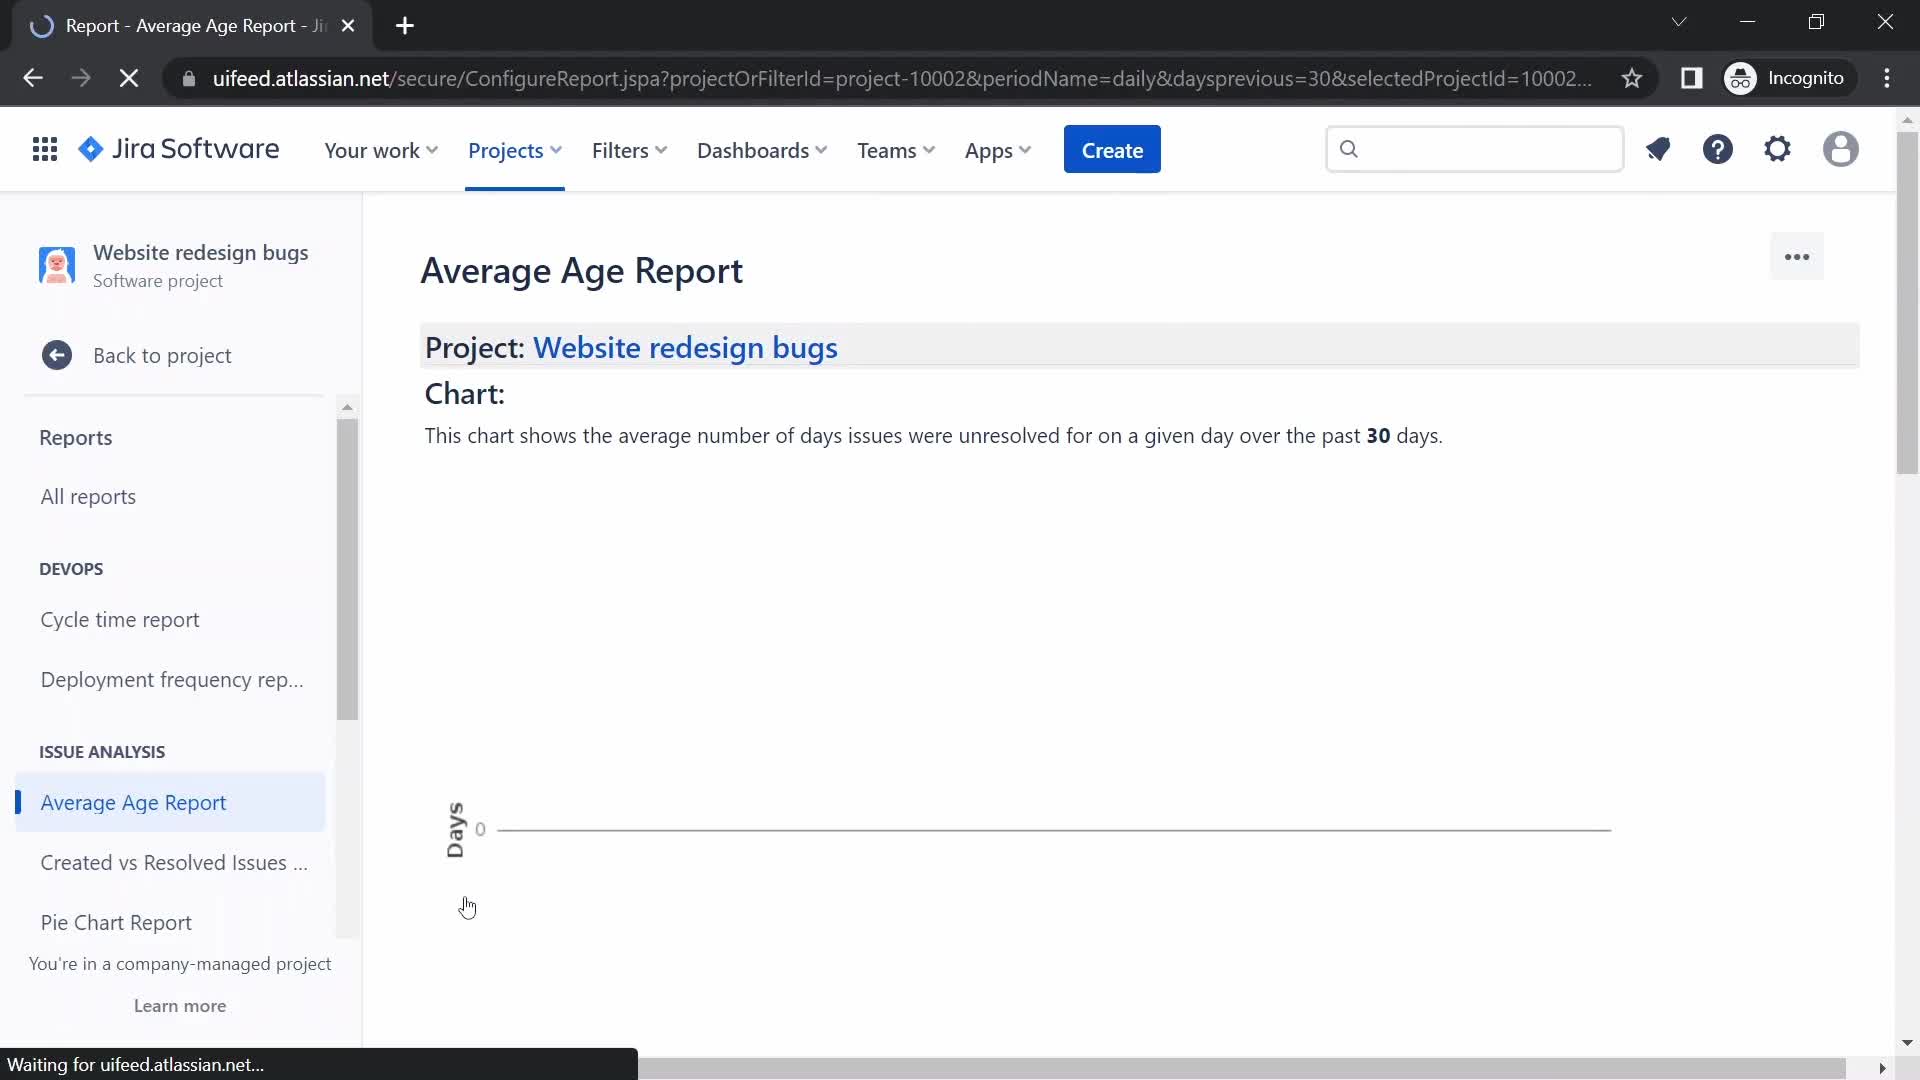Click the page vertical scrollbar thumb
This screenshot has height=1080, width=1920.
click(x=1907, y=302)
